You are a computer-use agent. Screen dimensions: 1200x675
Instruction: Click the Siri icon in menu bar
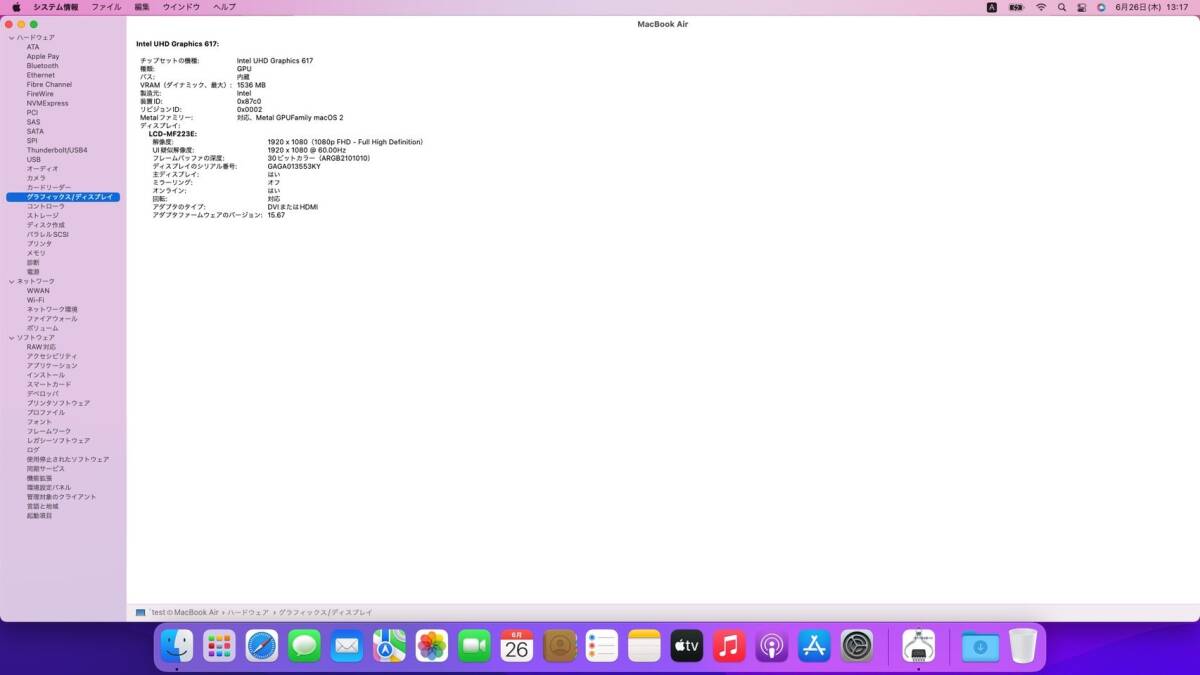pos(1101,7)
